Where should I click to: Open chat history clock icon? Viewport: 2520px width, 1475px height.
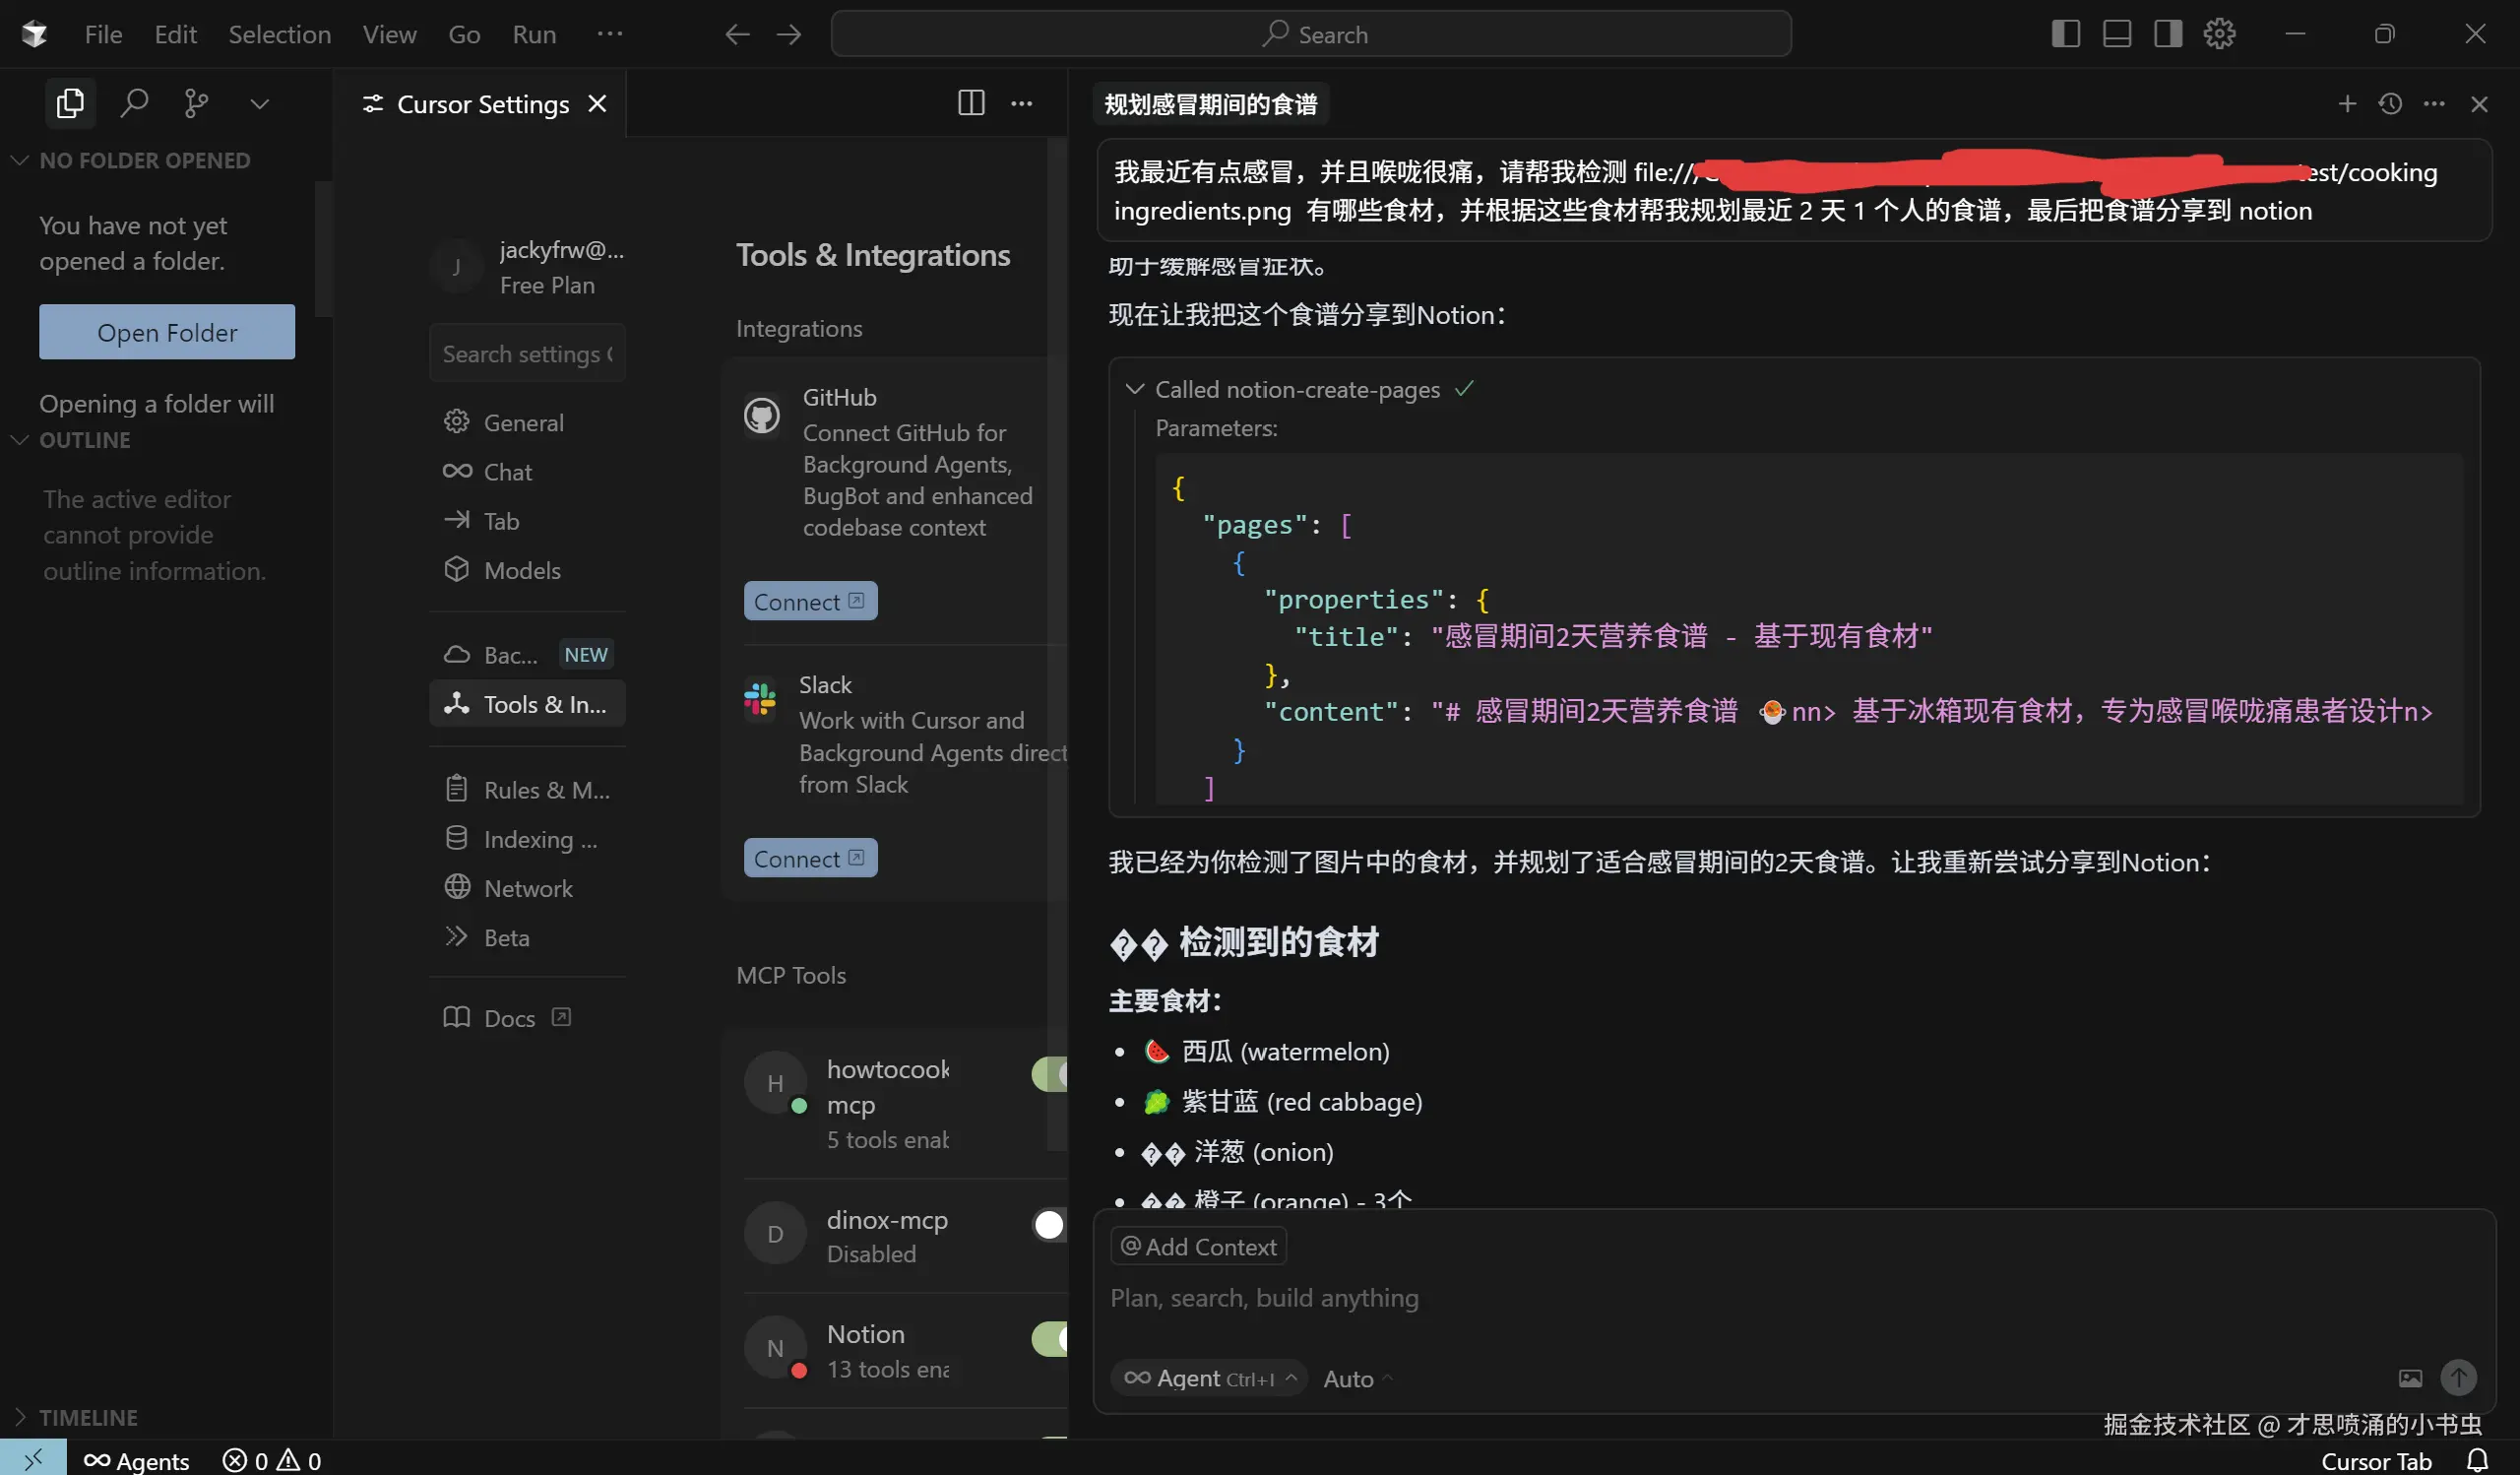pos(2390,104)
